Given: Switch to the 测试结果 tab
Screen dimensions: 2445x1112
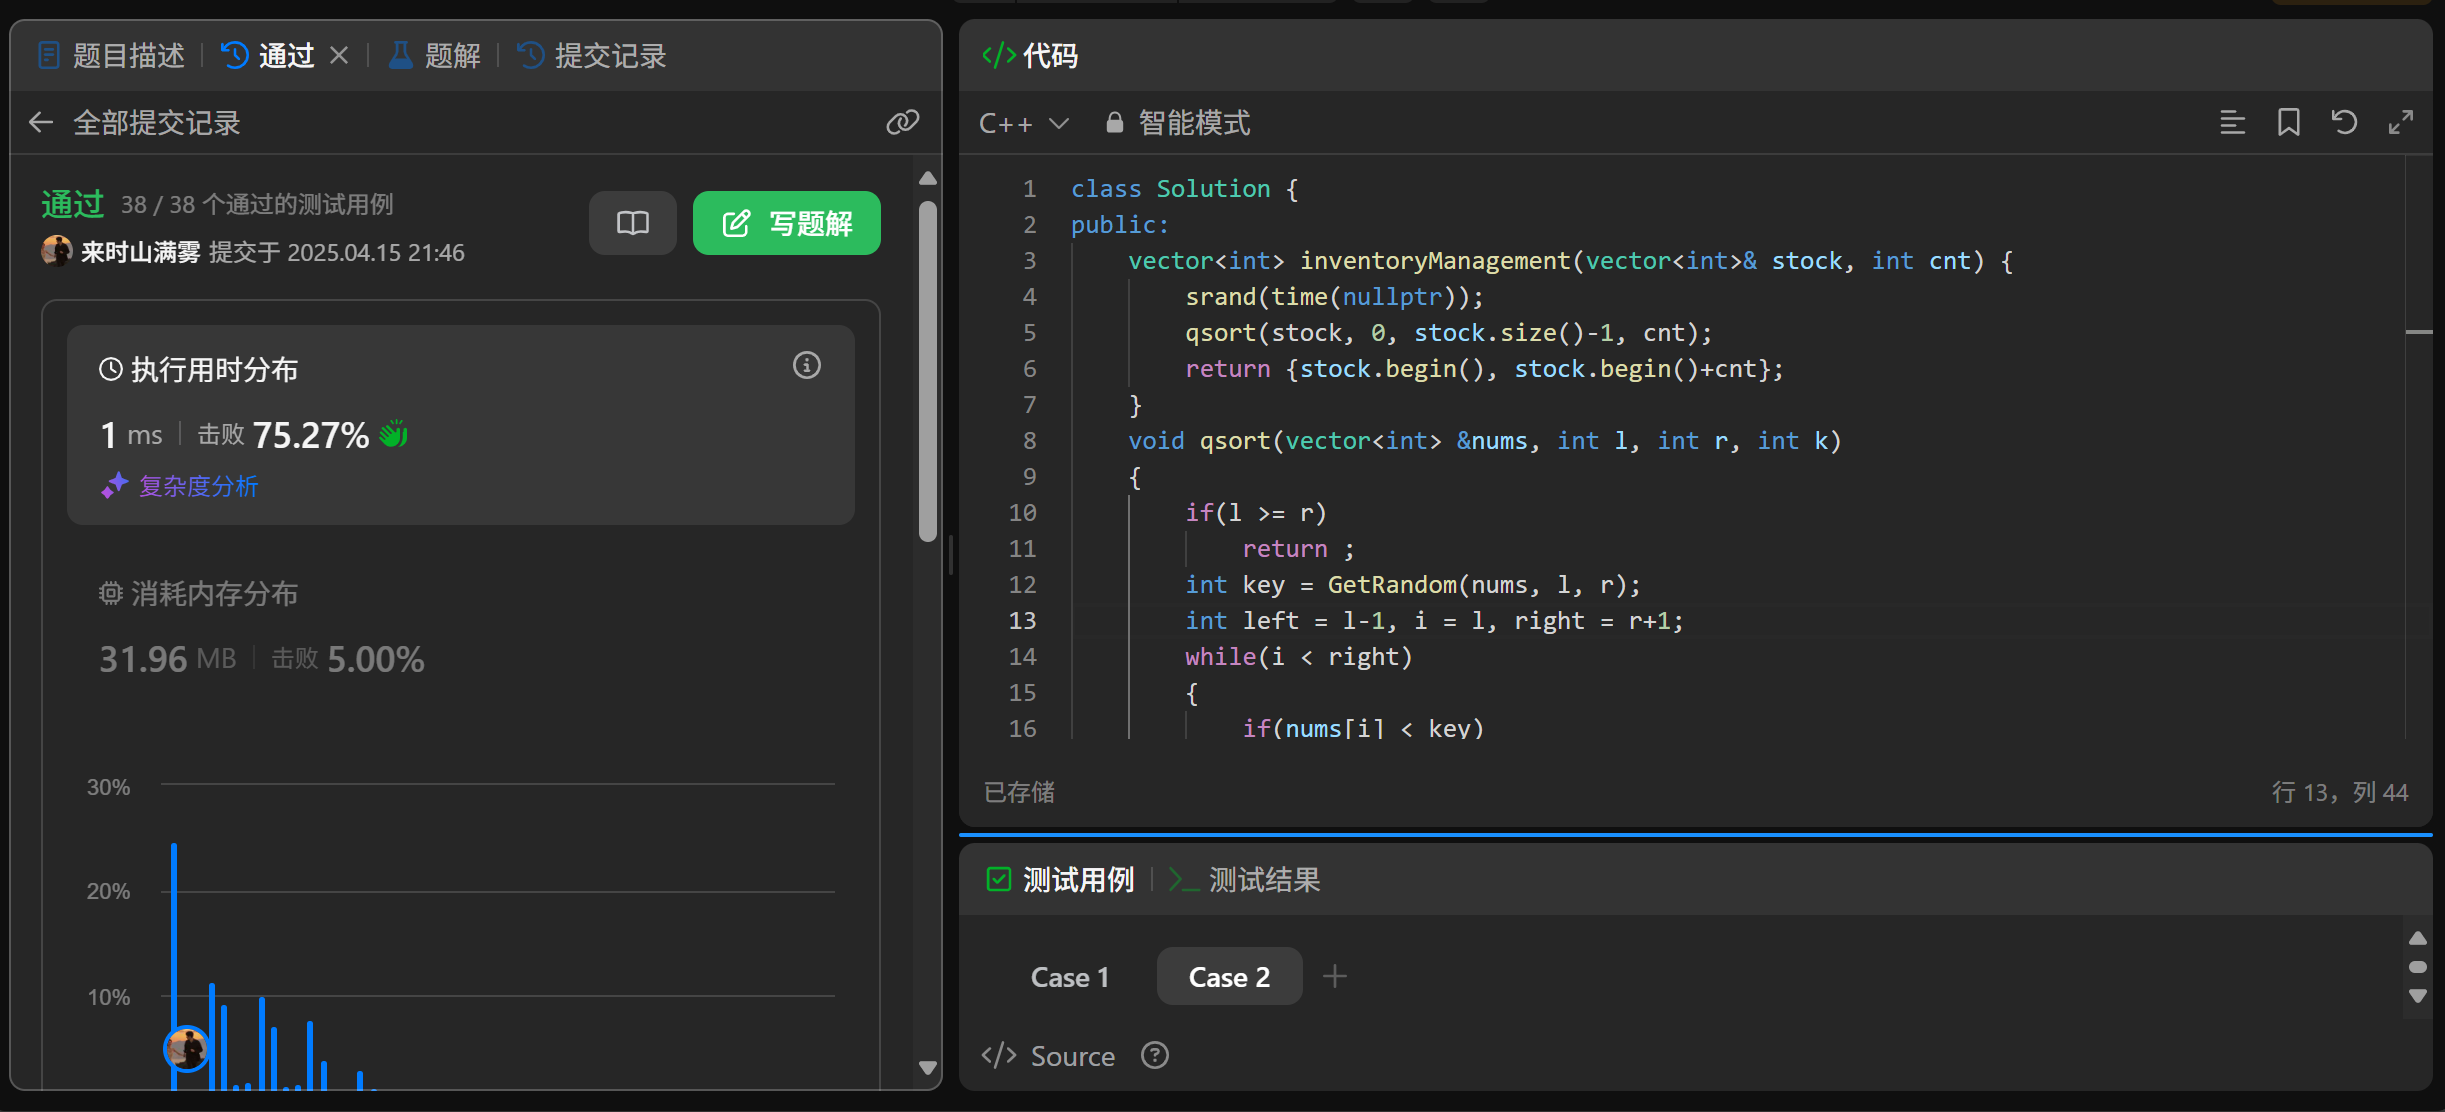Looking at the screenshot, I should point(1245,880).
